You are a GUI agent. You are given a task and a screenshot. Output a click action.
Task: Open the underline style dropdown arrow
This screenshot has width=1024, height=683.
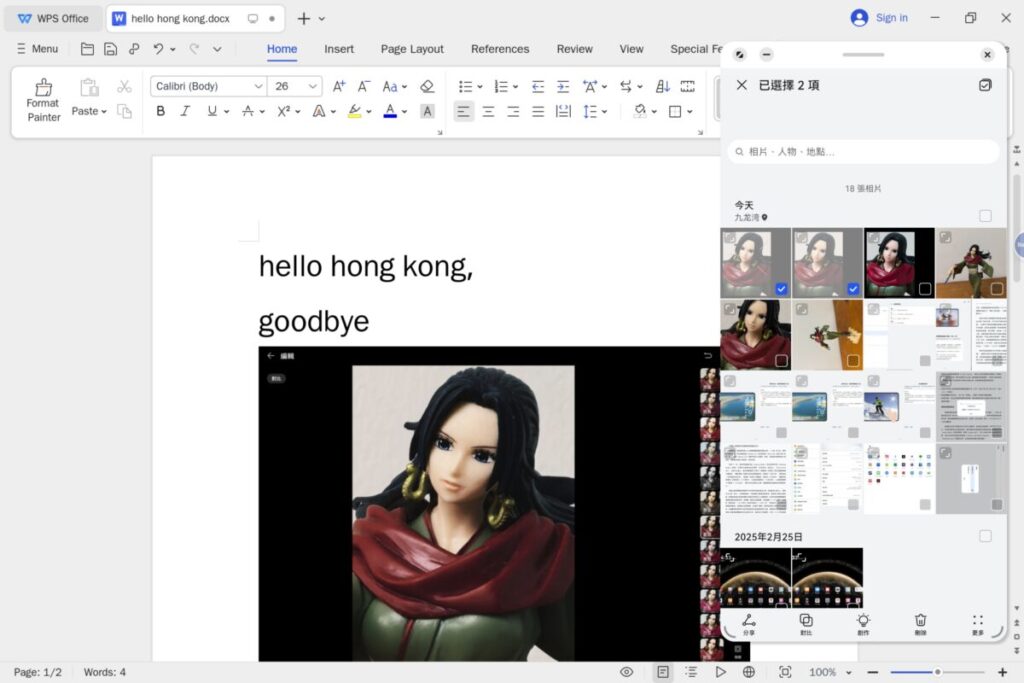coord(227,112)
